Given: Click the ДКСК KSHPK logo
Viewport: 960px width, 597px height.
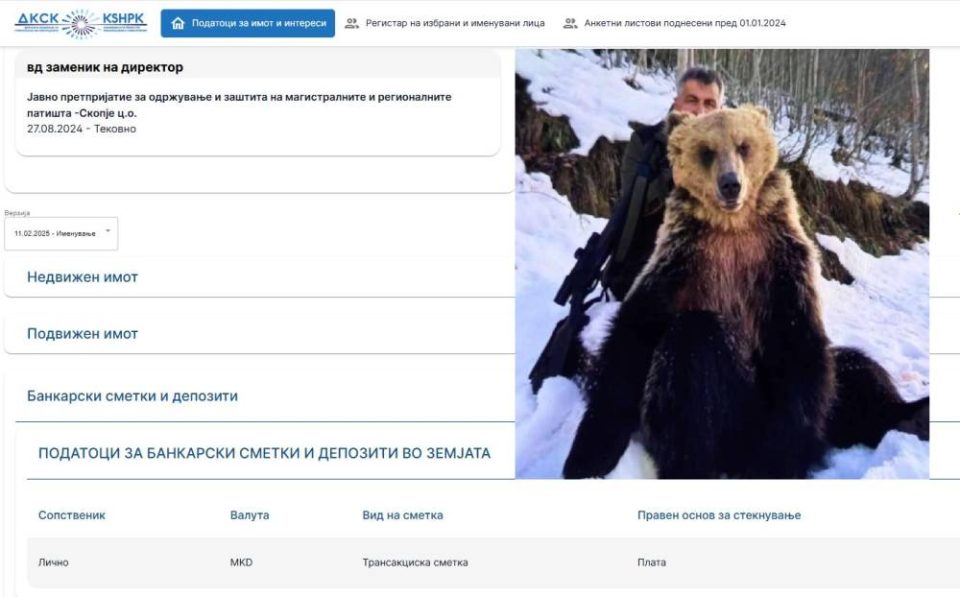Looking at the screenshot, I should (x=81, y=23).
